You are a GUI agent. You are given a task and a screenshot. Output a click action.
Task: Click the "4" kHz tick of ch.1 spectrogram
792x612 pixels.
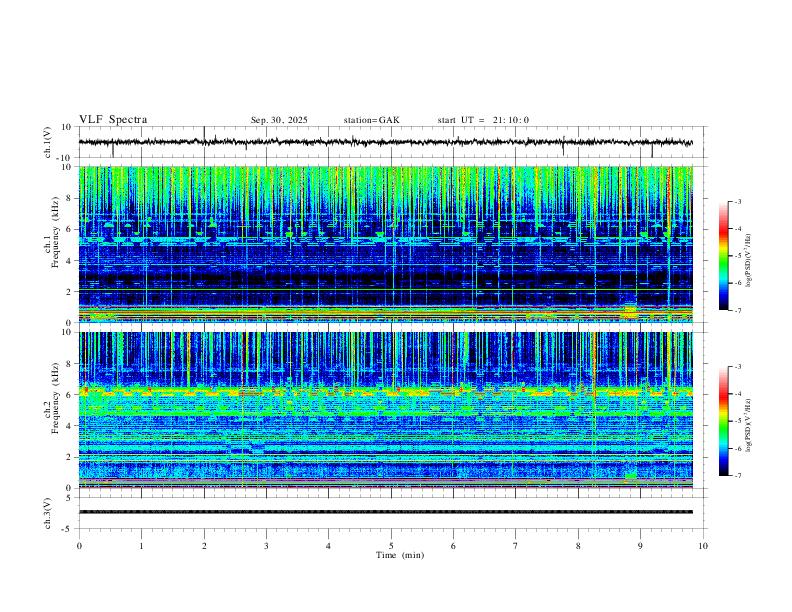pyautogui.click(x=69, y=261)
